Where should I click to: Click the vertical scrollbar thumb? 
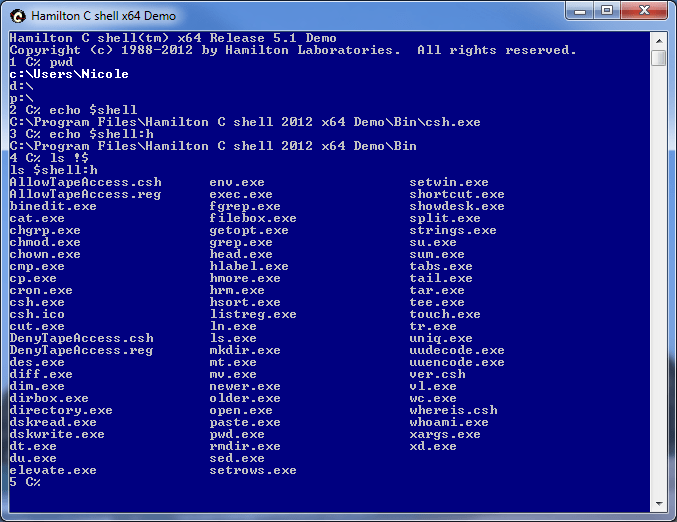tap(659, 58)
